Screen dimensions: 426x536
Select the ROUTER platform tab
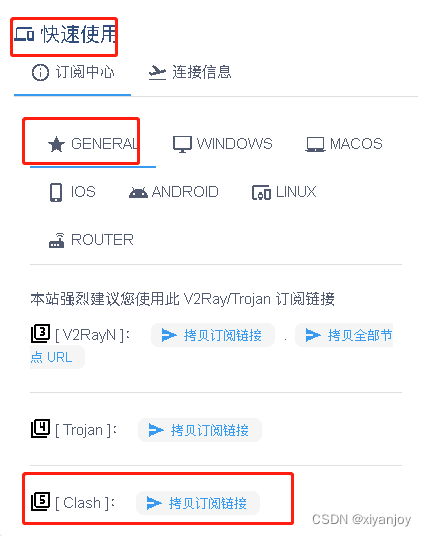(x=91, y=240)
